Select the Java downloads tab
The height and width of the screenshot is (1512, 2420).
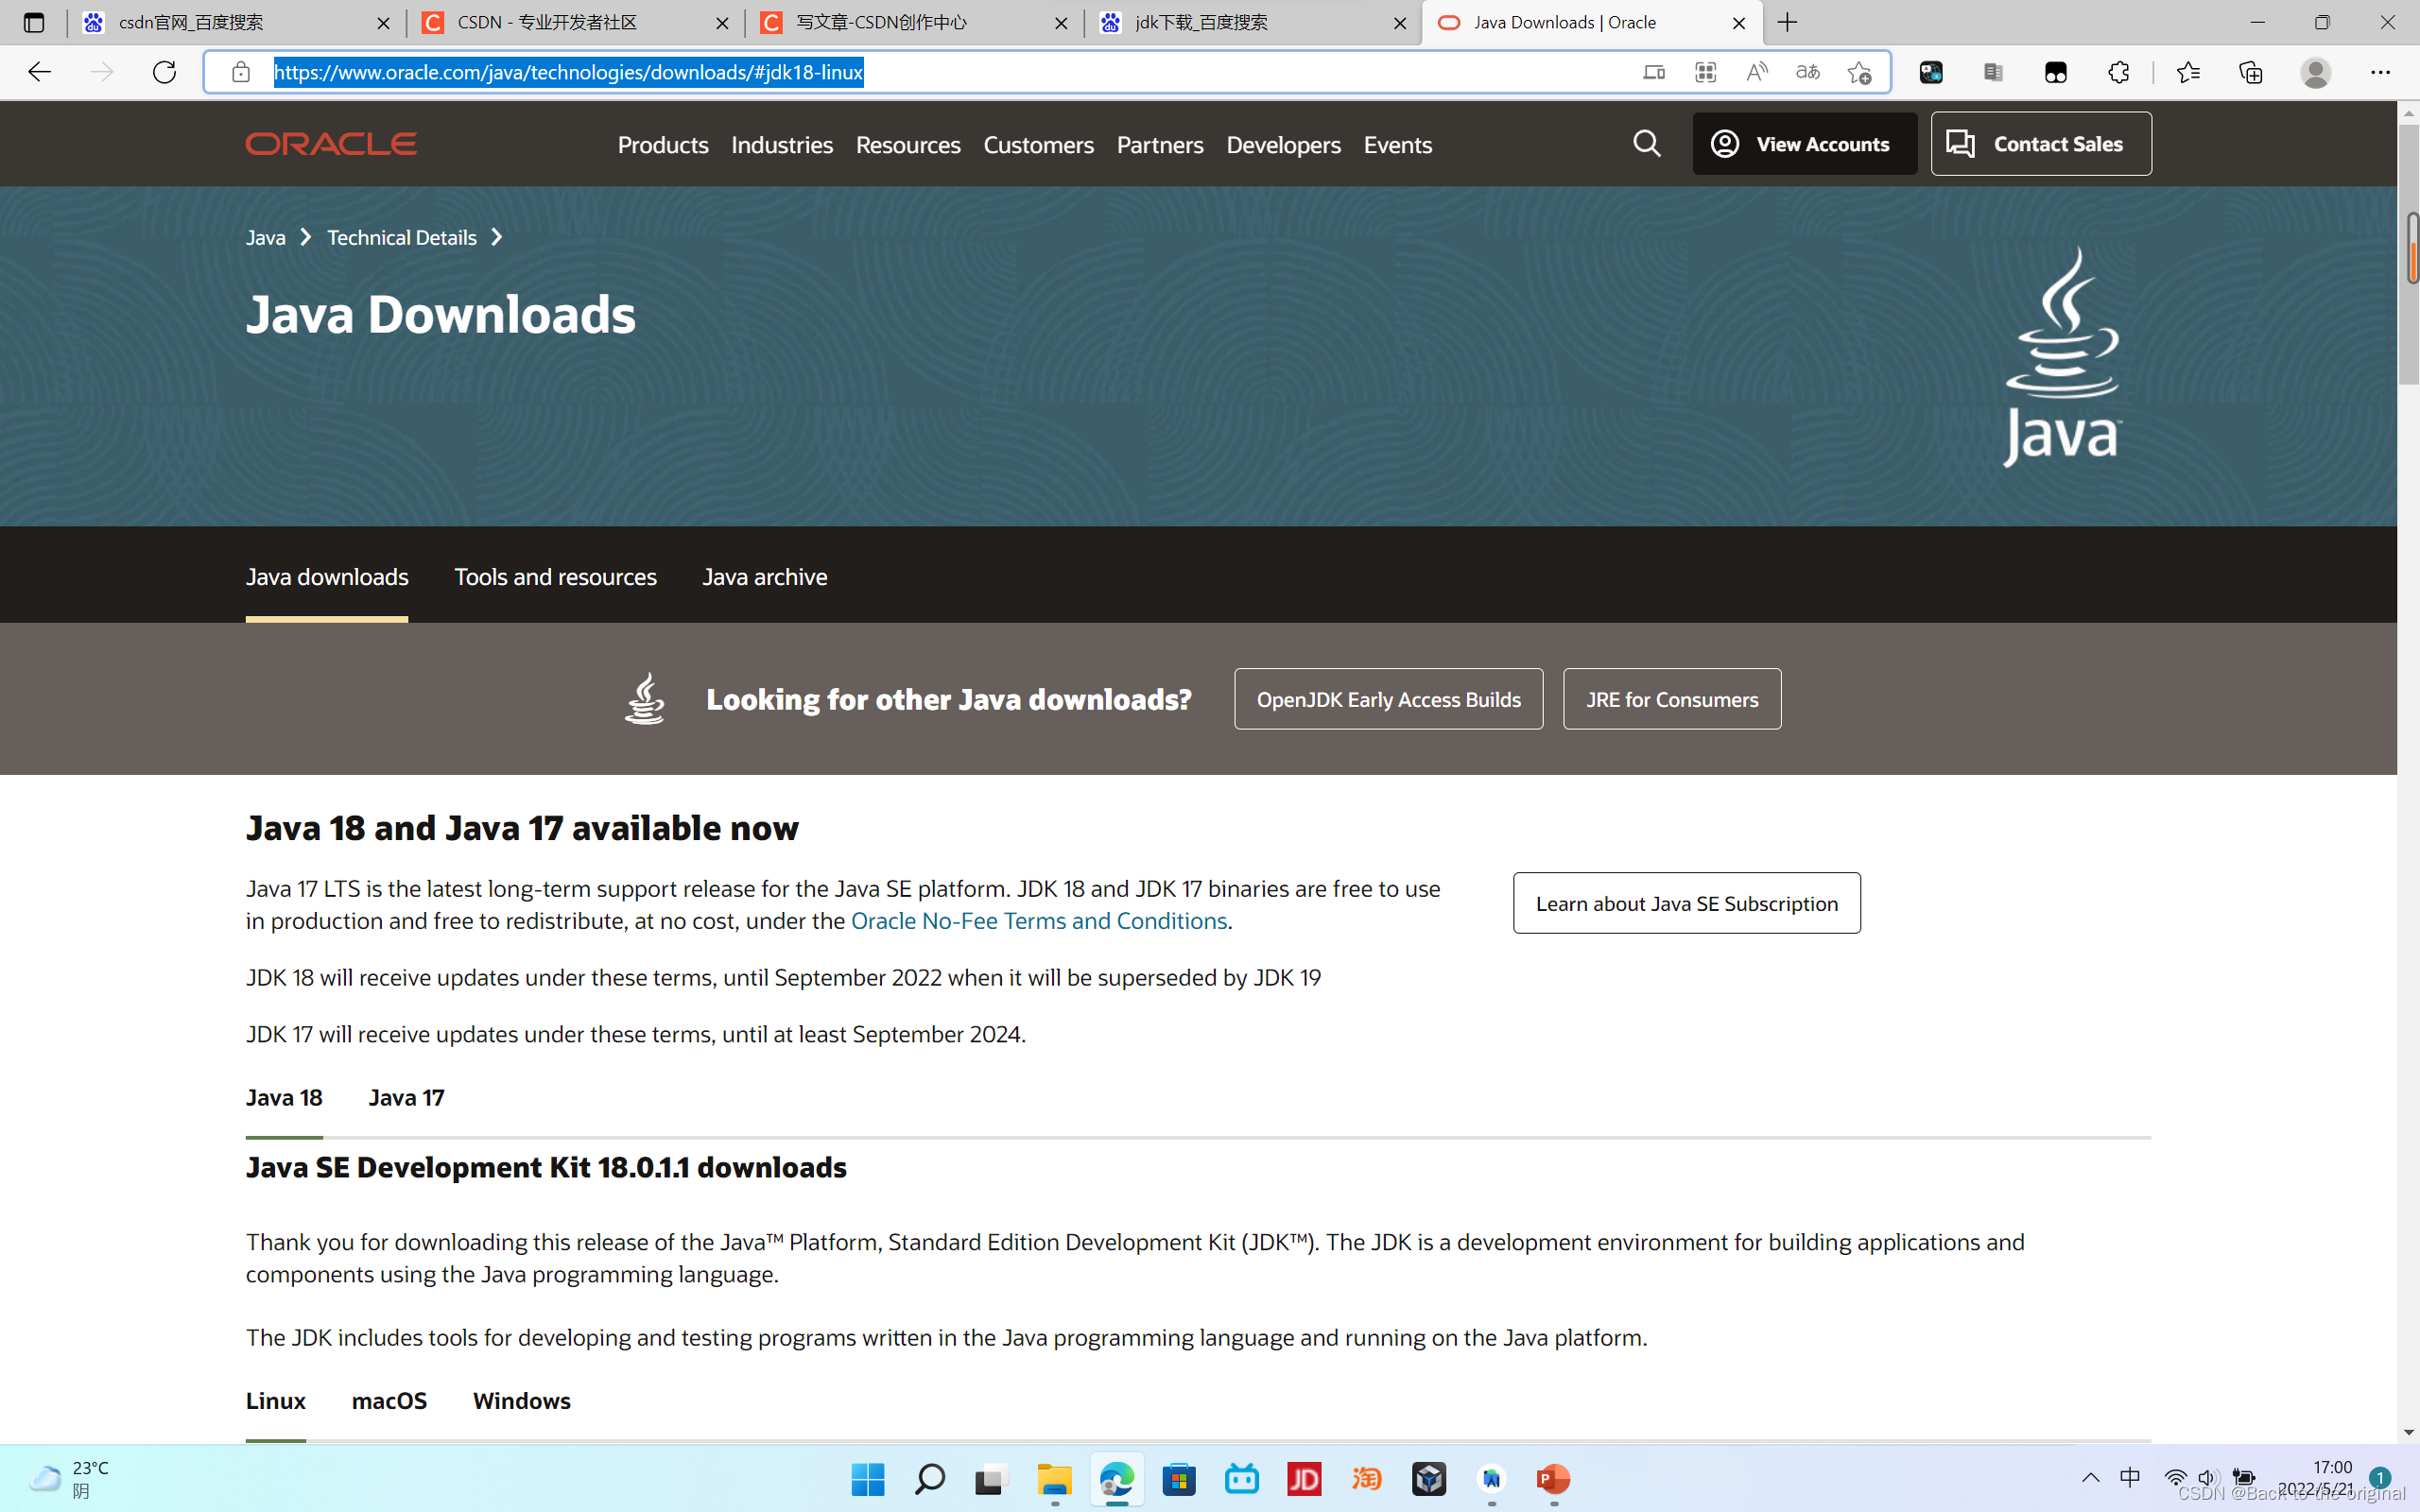point(327,577)
